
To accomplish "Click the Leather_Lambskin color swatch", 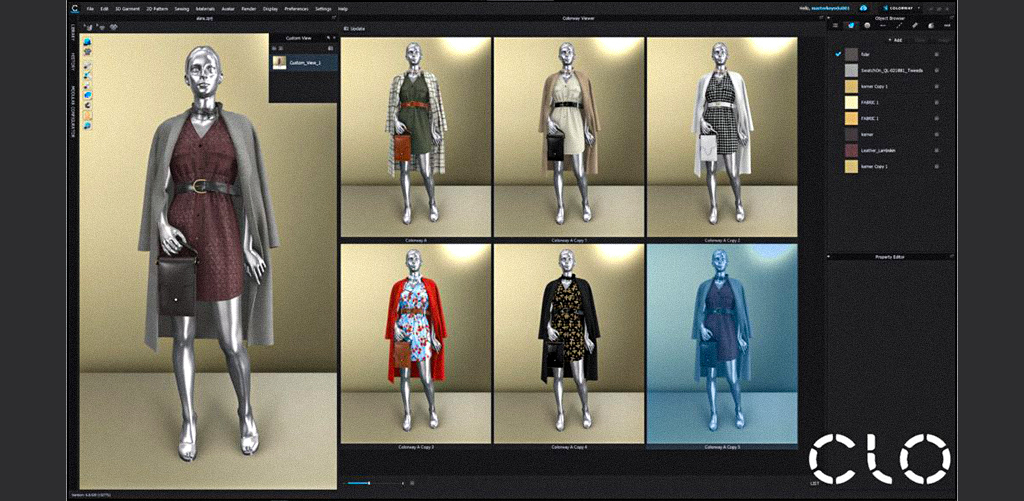I will point(851,150).
